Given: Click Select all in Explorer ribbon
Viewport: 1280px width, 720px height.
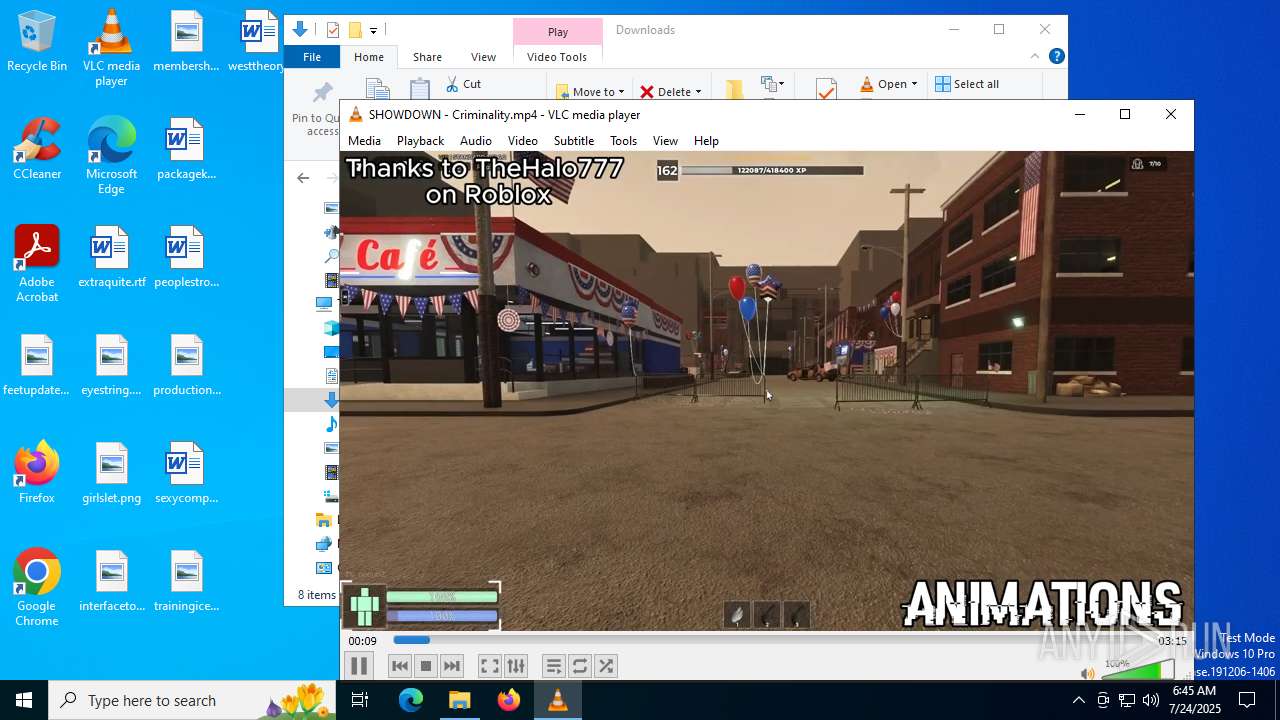Looking at the screenshot, I should pos(967,84).
